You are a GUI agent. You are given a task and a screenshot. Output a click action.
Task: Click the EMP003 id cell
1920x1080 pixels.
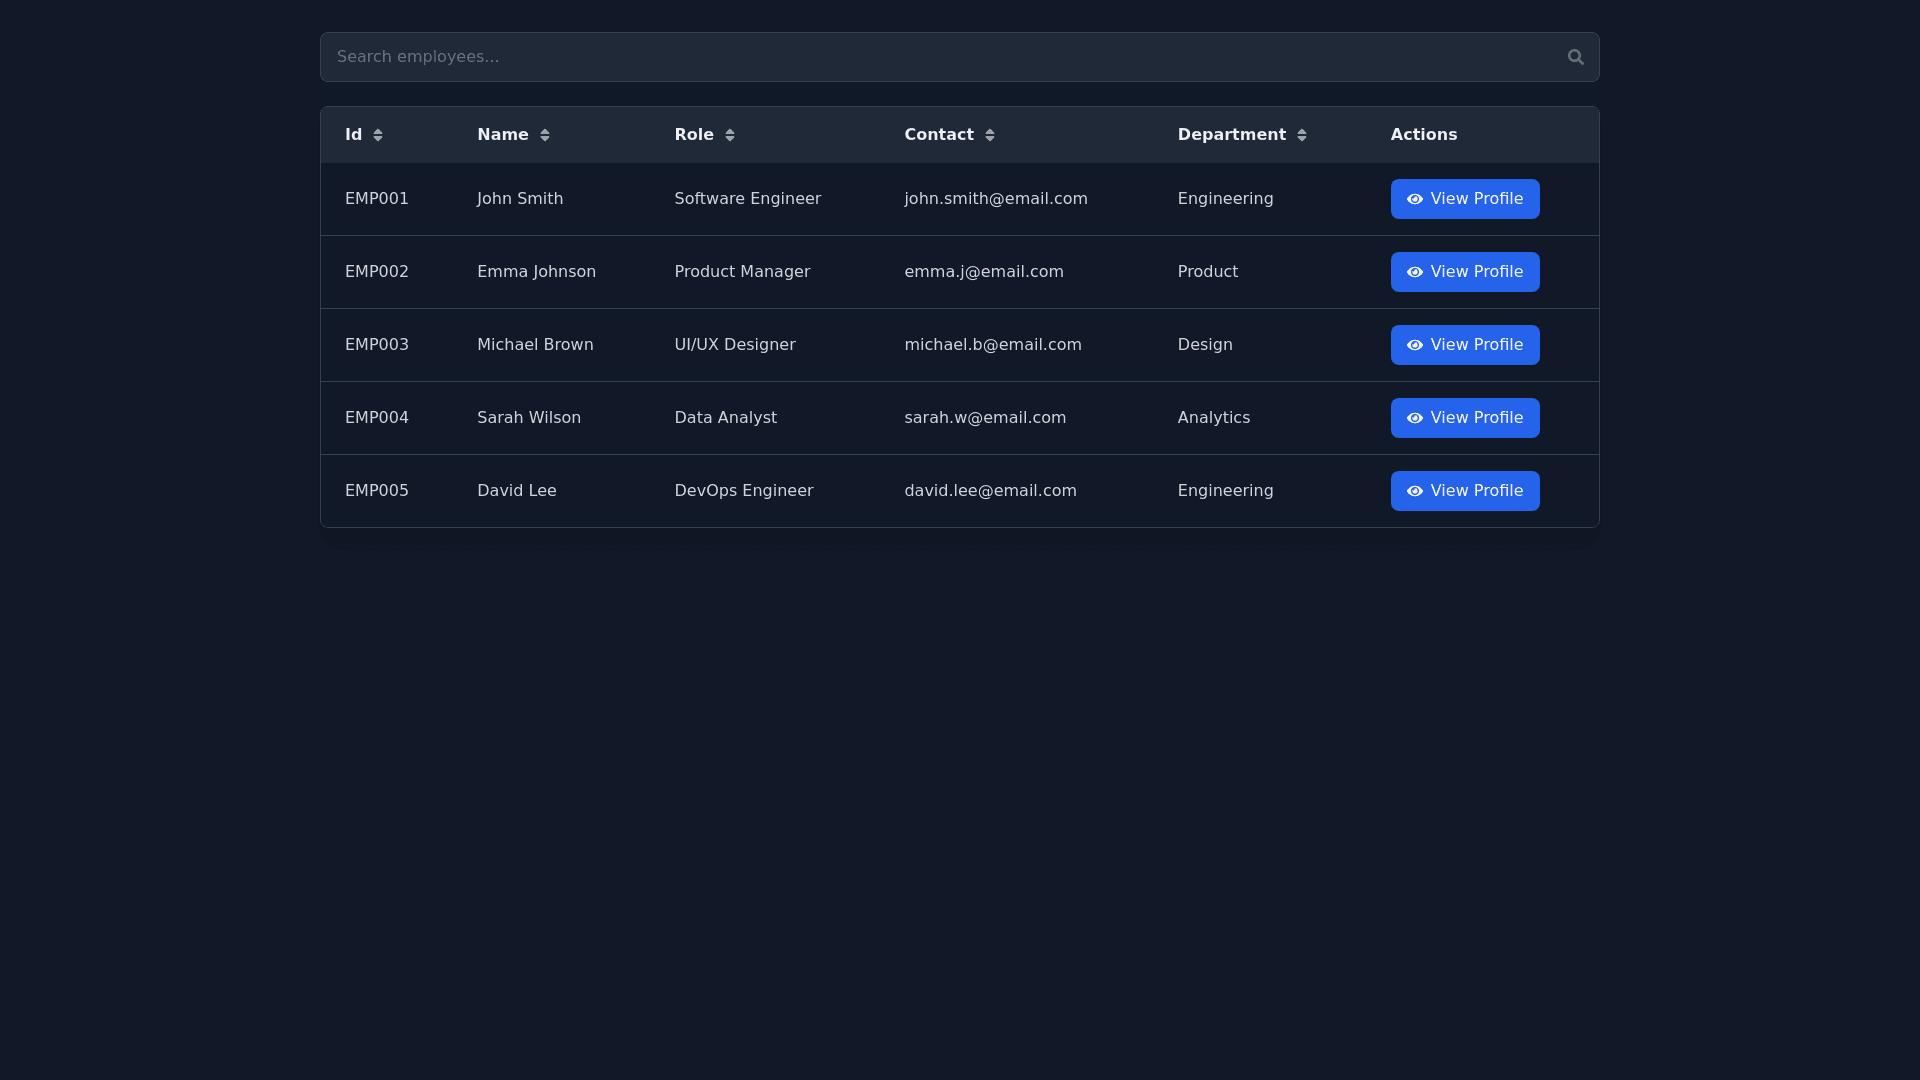point(377,345)
